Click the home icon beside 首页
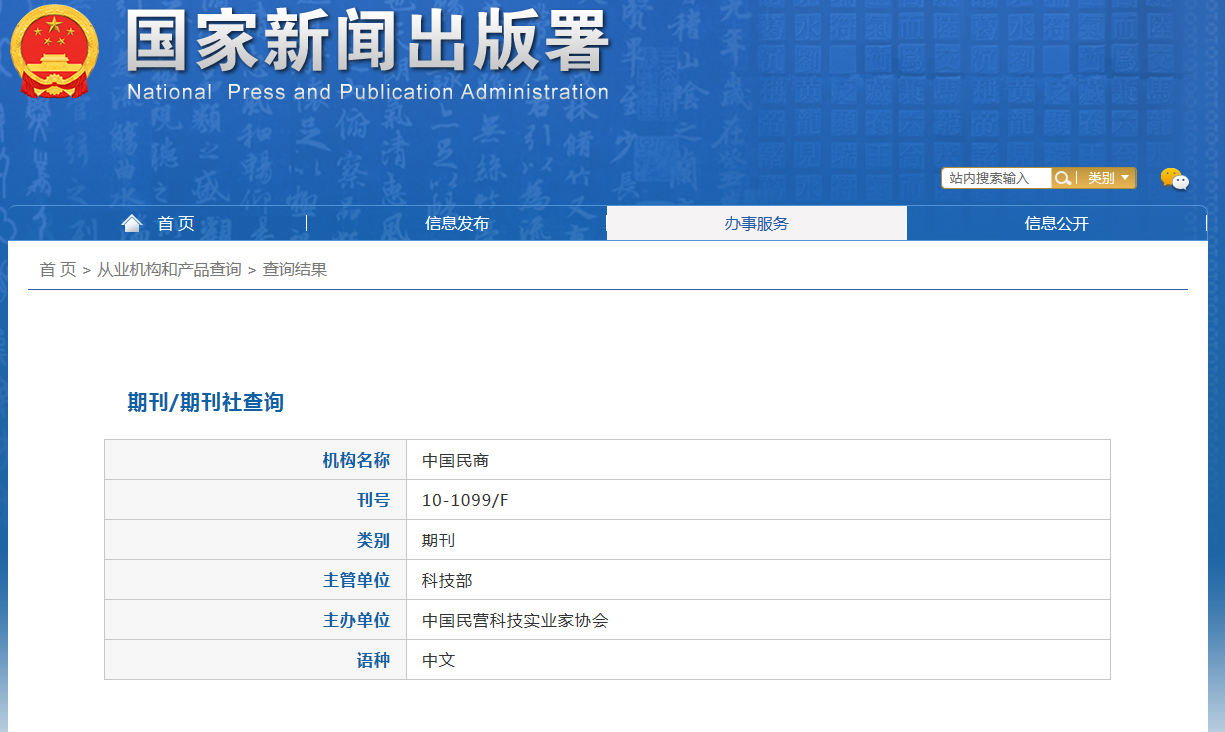The height and width of the screenshot is (732, 1225). coord(132,222)
